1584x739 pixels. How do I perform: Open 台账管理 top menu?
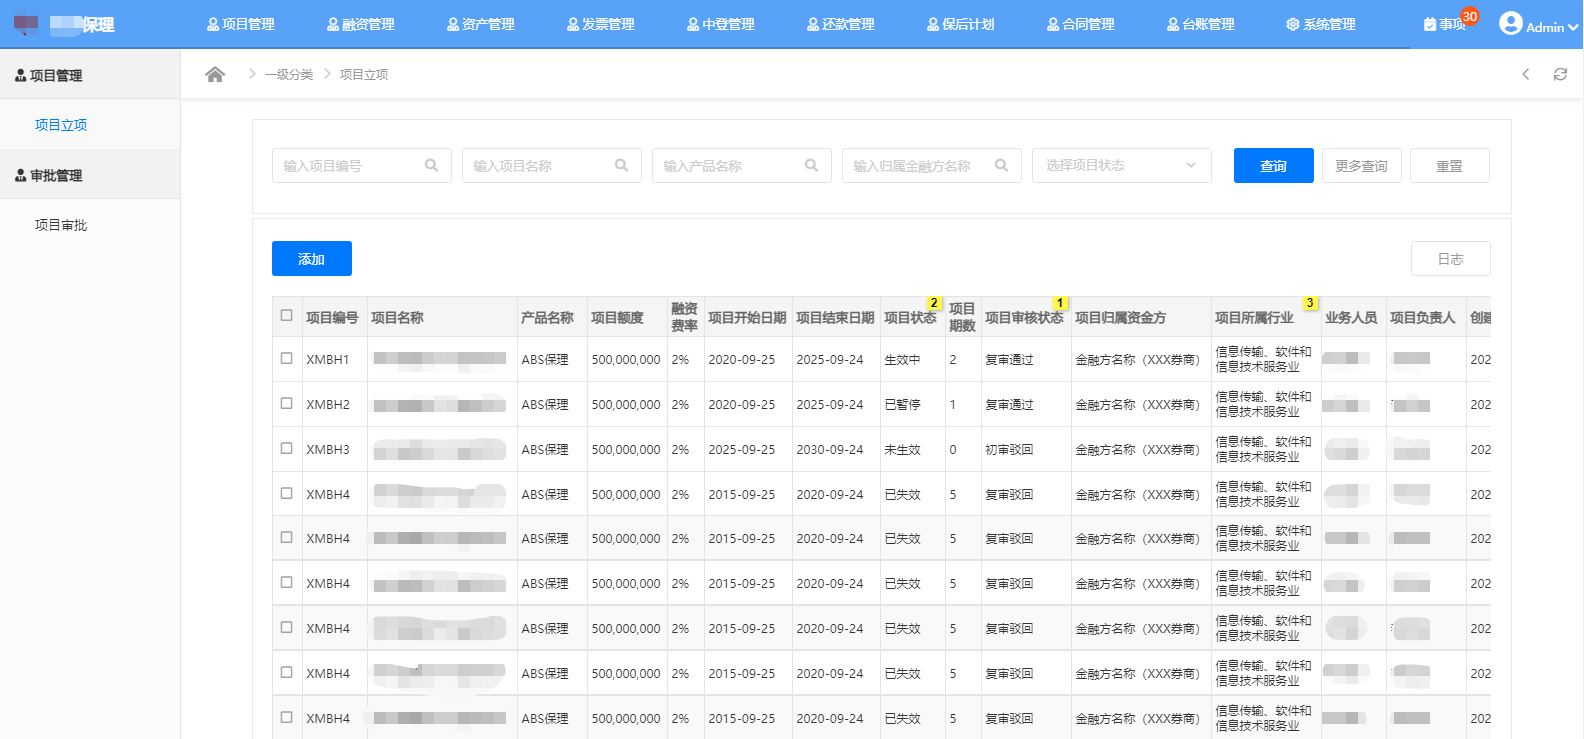pyautogui.click(x=1201, y=24)
